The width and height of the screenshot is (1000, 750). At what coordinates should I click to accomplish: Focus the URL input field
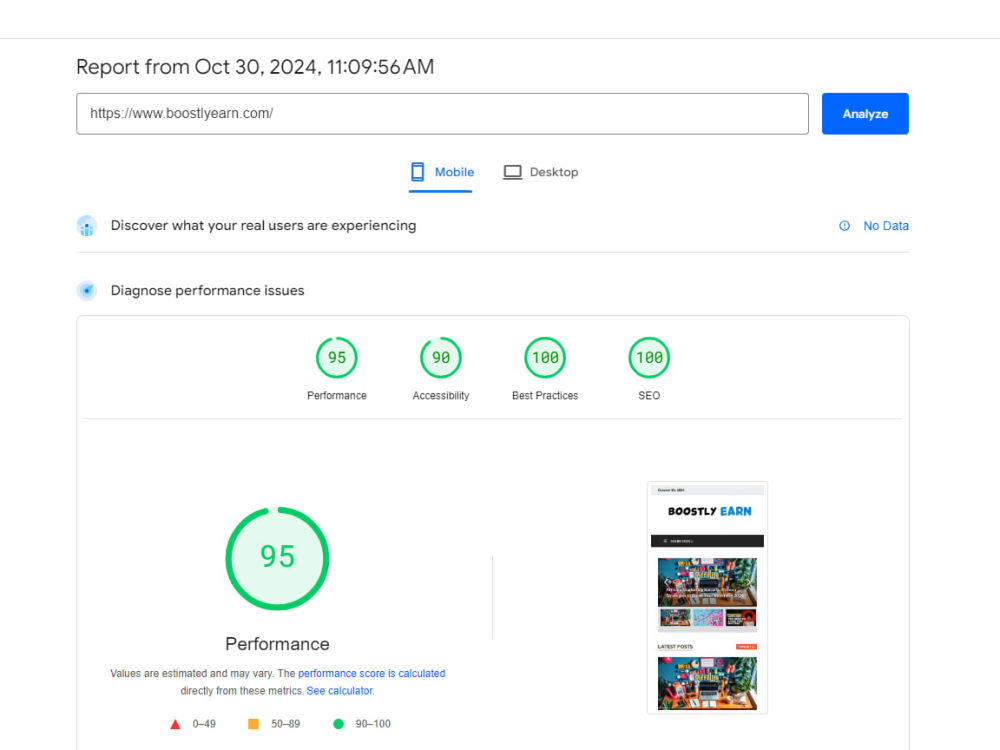442,114
